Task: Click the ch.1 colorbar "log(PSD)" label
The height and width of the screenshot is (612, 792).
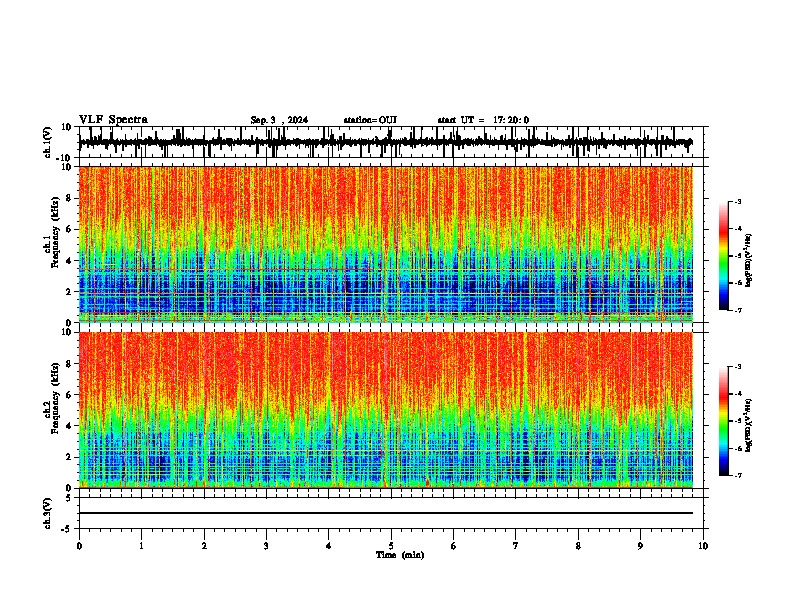Action: tap(748, 260)
